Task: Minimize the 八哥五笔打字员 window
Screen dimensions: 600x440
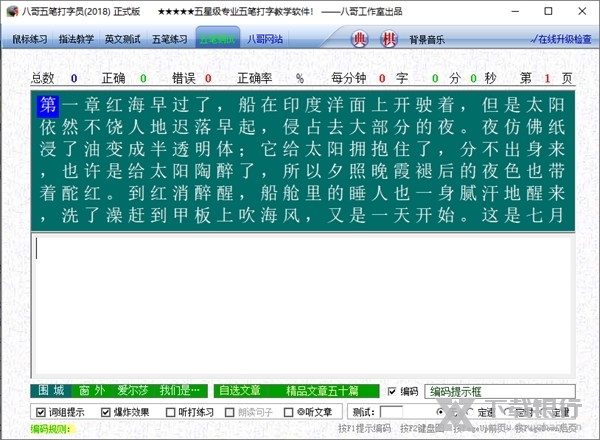Action: pyautogui.click(x=515, y=11)
